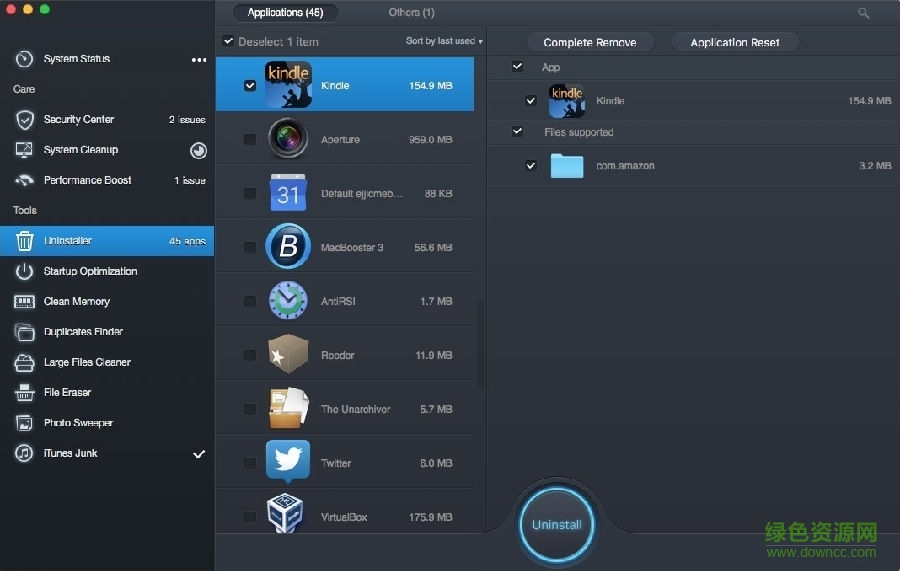The width and height of the screenshot is (900, 571).
Task: Click the '2 issues' Security Center label
Action: [x=187, y=119]
